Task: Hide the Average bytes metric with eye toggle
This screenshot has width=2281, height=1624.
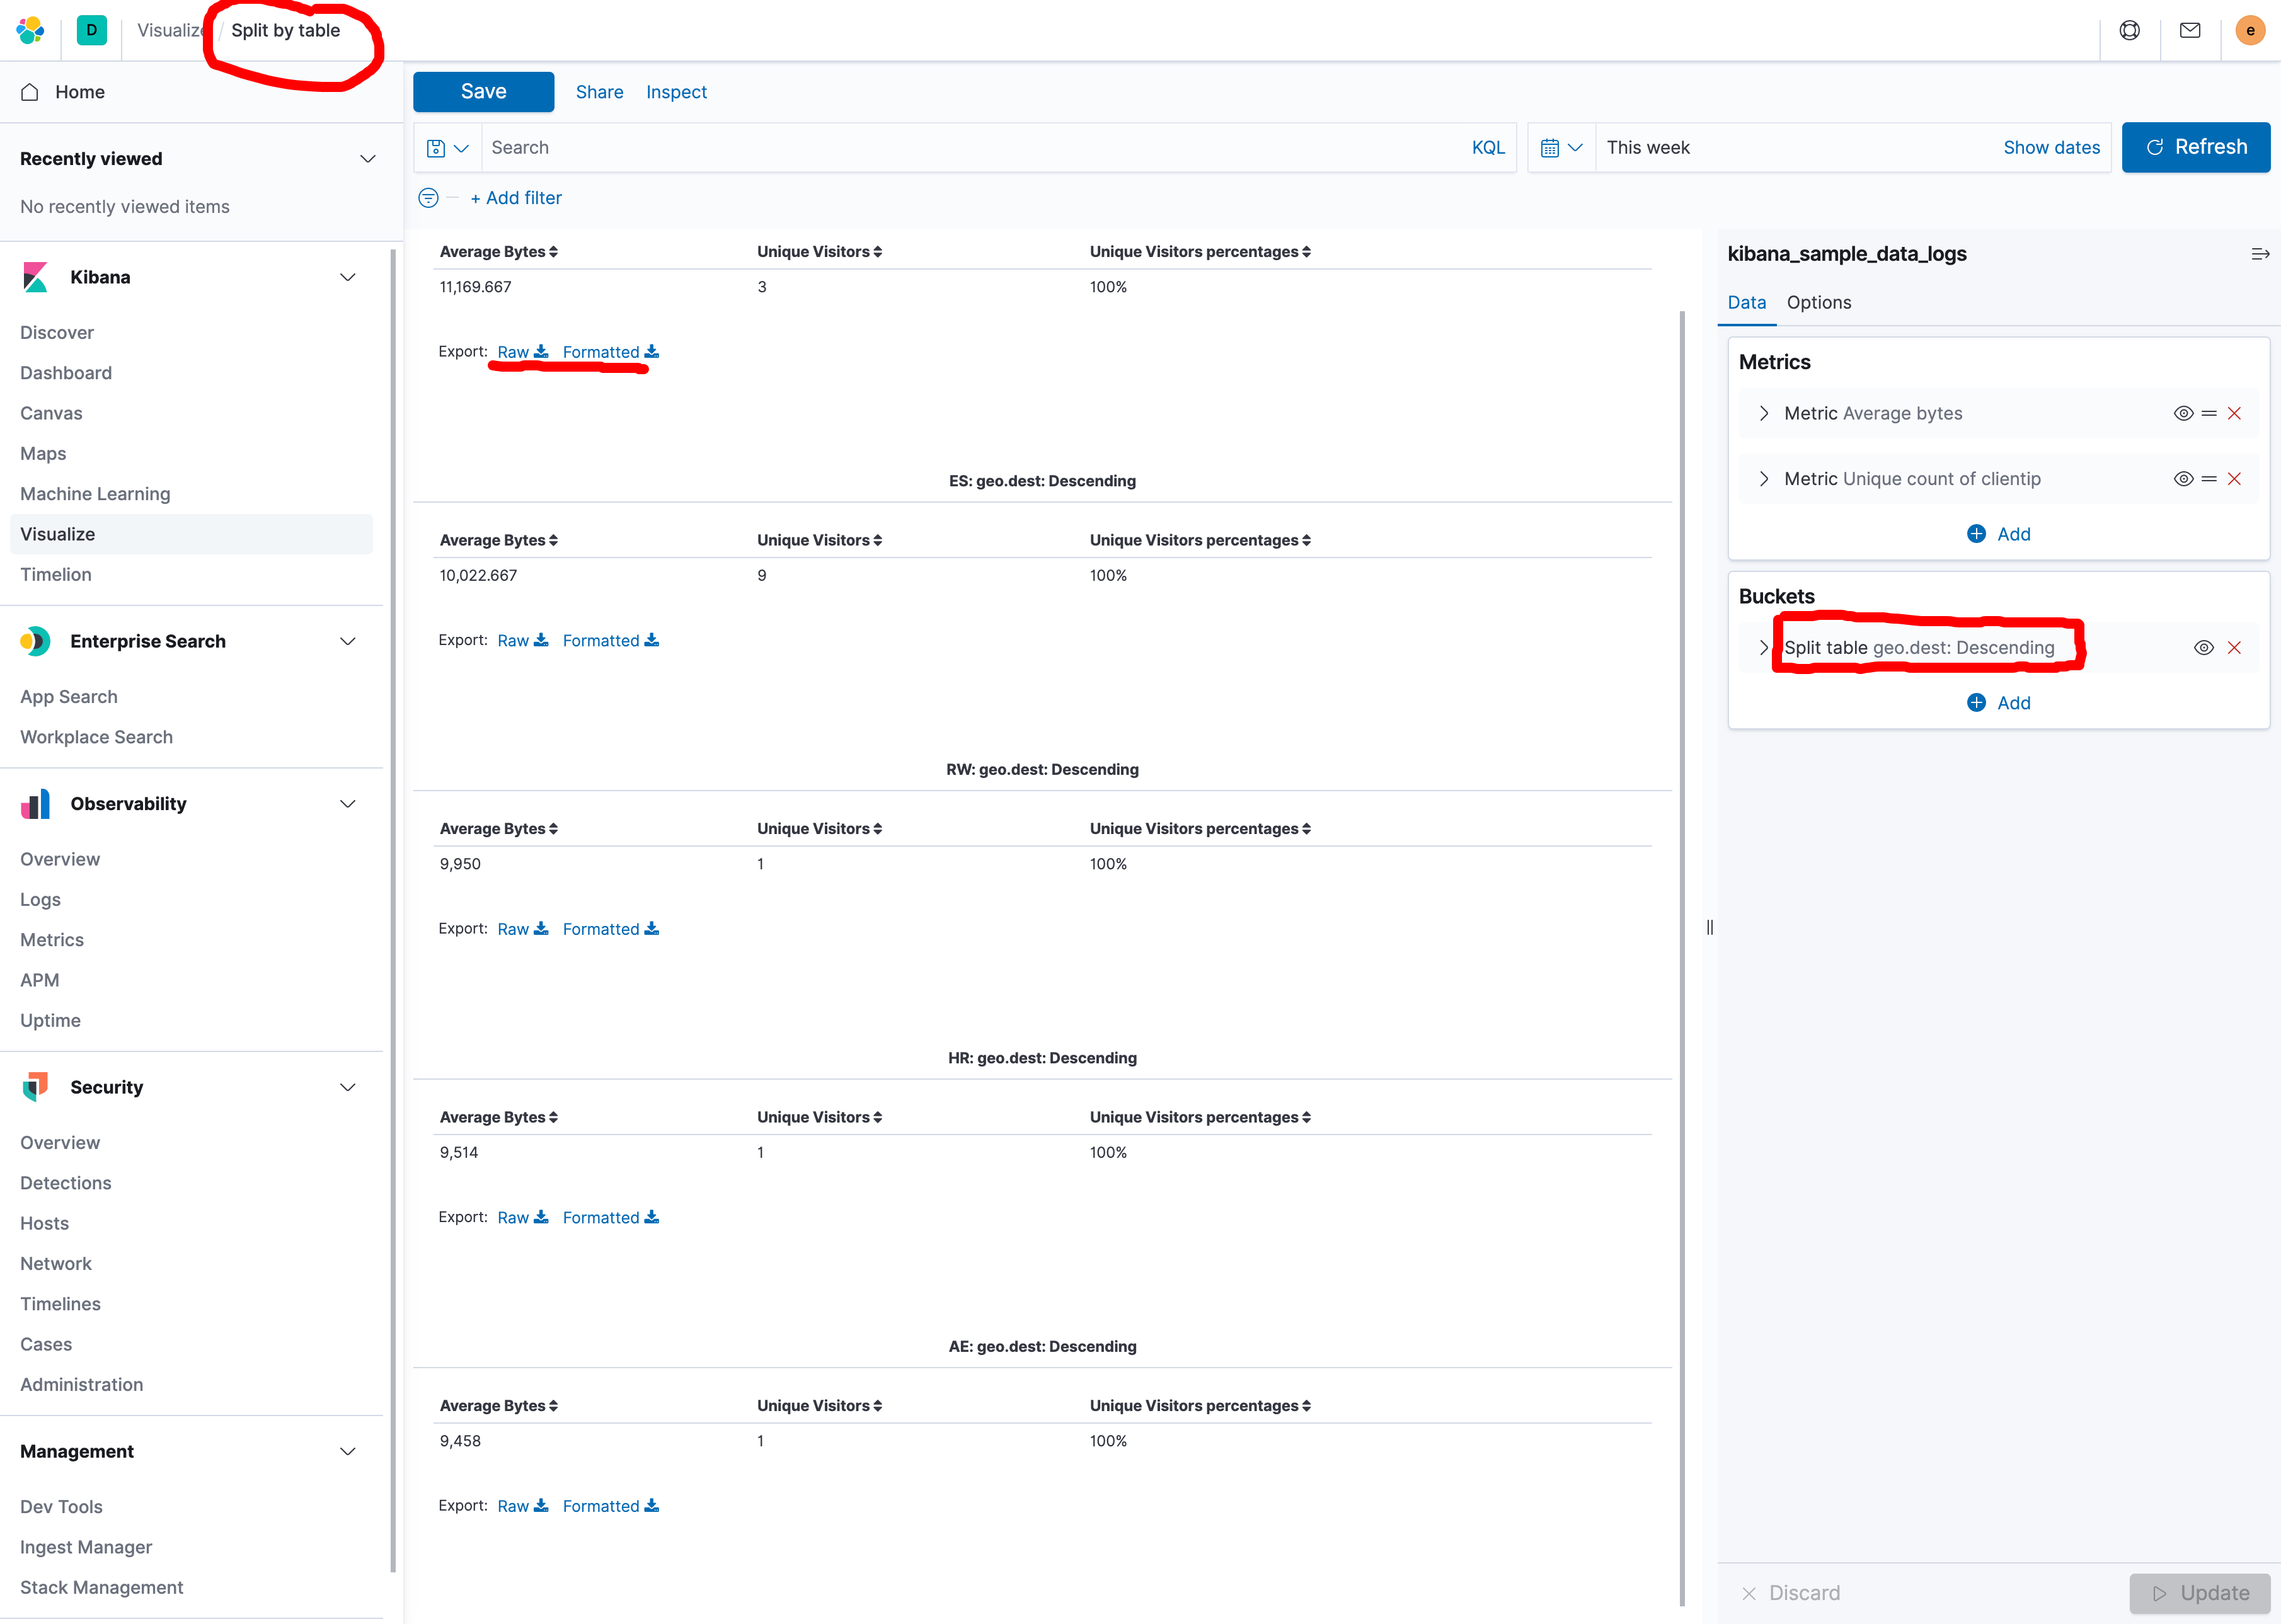Action: pos(2183,413)
